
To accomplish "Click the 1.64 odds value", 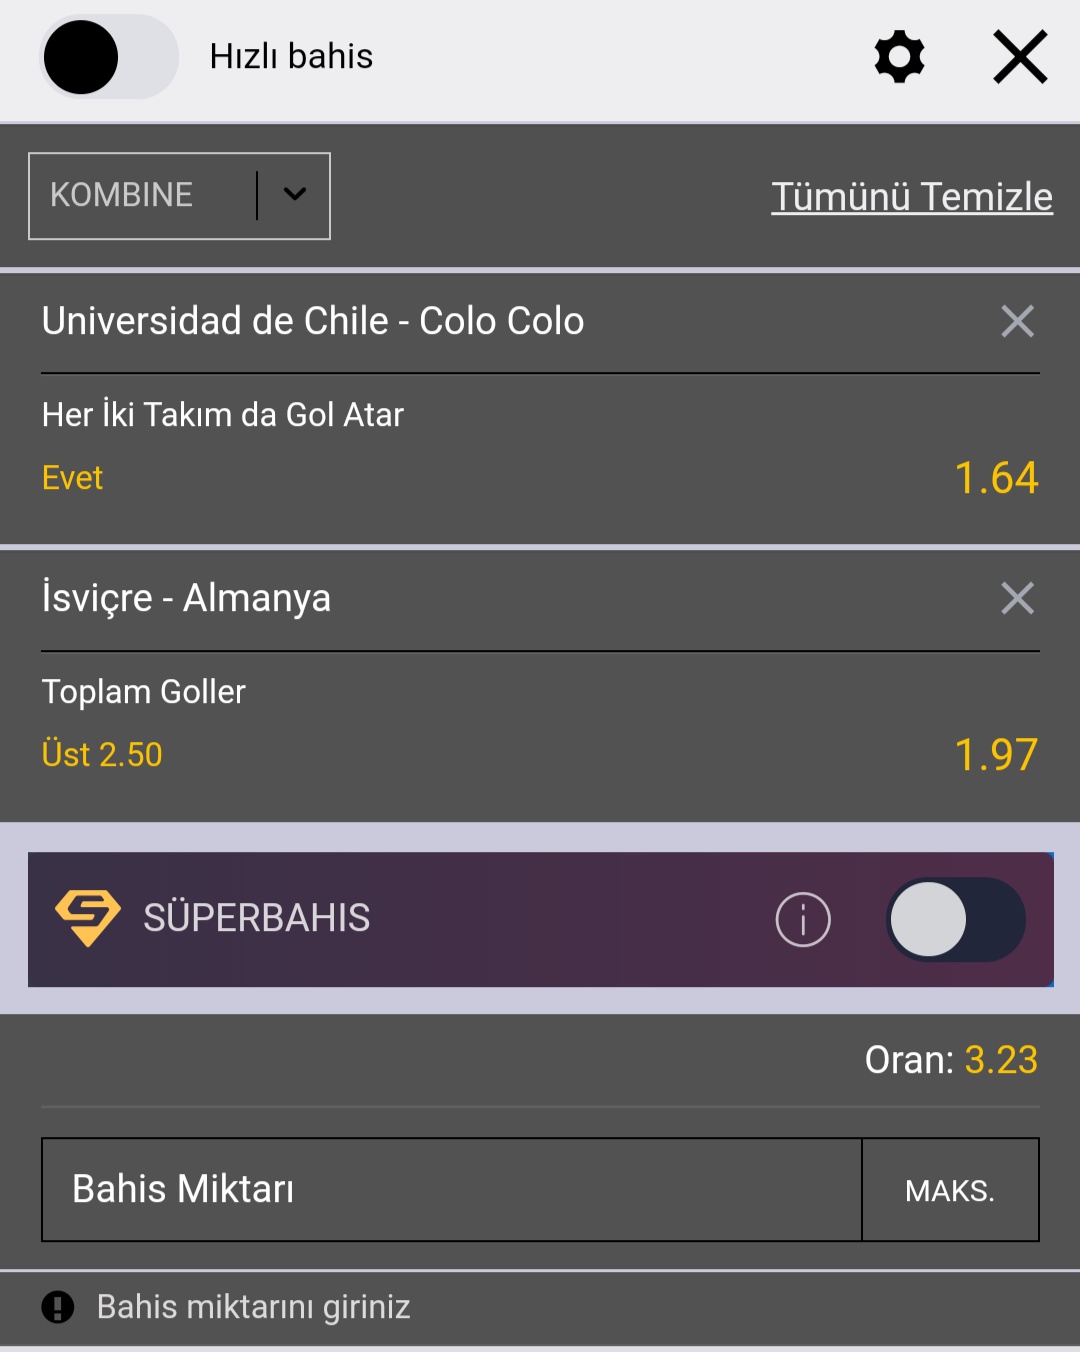I will [x=996, y=478].
